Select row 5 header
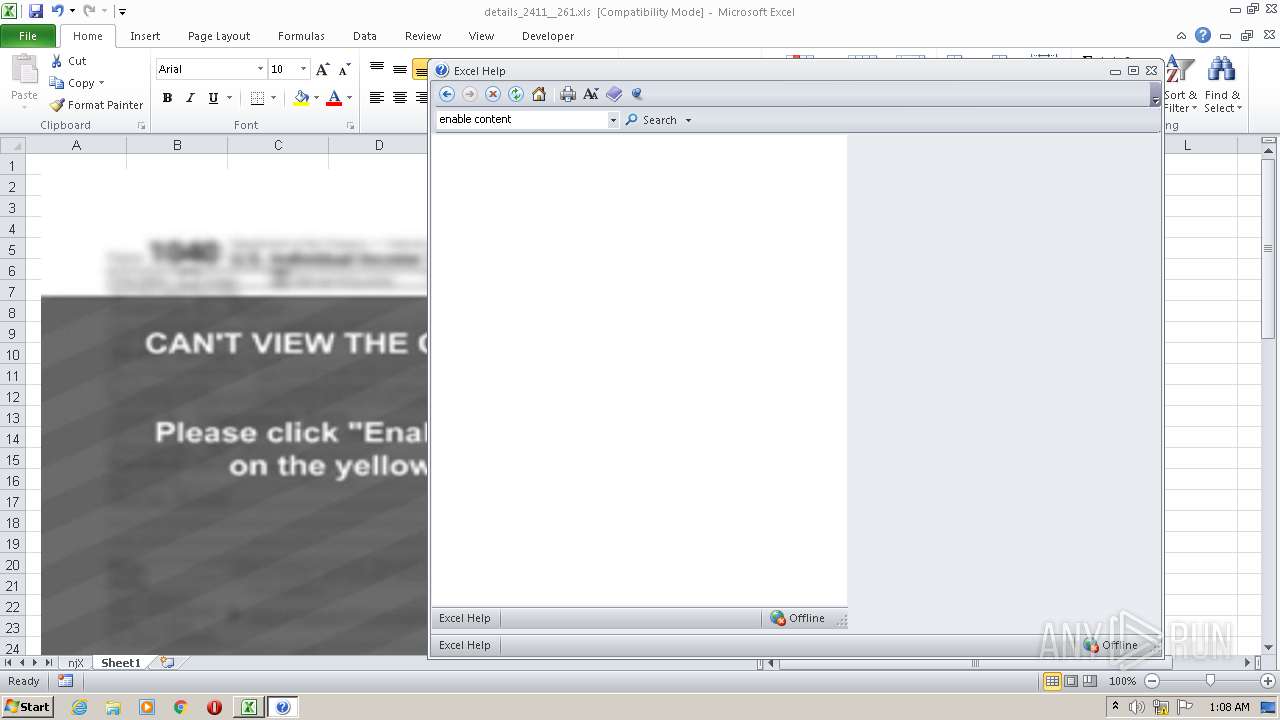Viewport: 1280px width, 720px height. coord(12,250)
